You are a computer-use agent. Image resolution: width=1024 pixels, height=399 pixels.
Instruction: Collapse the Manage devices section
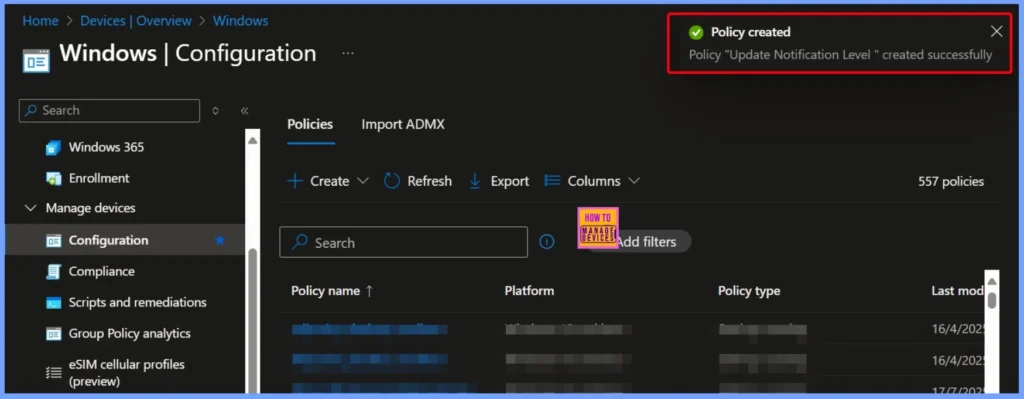pos(30,208)
